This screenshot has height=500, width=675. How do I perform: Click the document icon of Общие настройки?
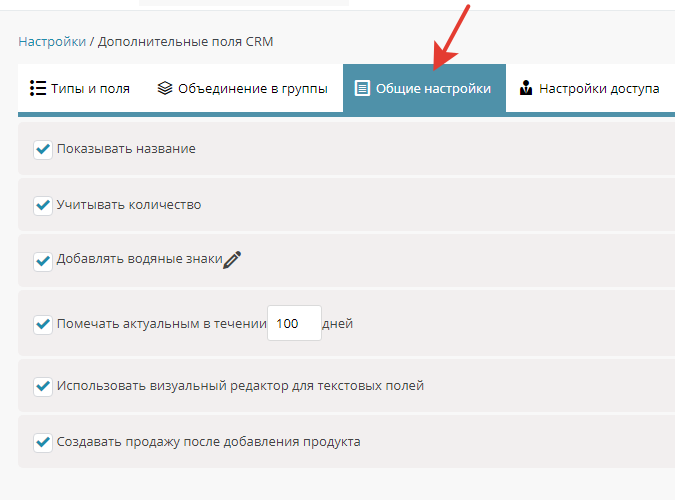tap(362, 88)
